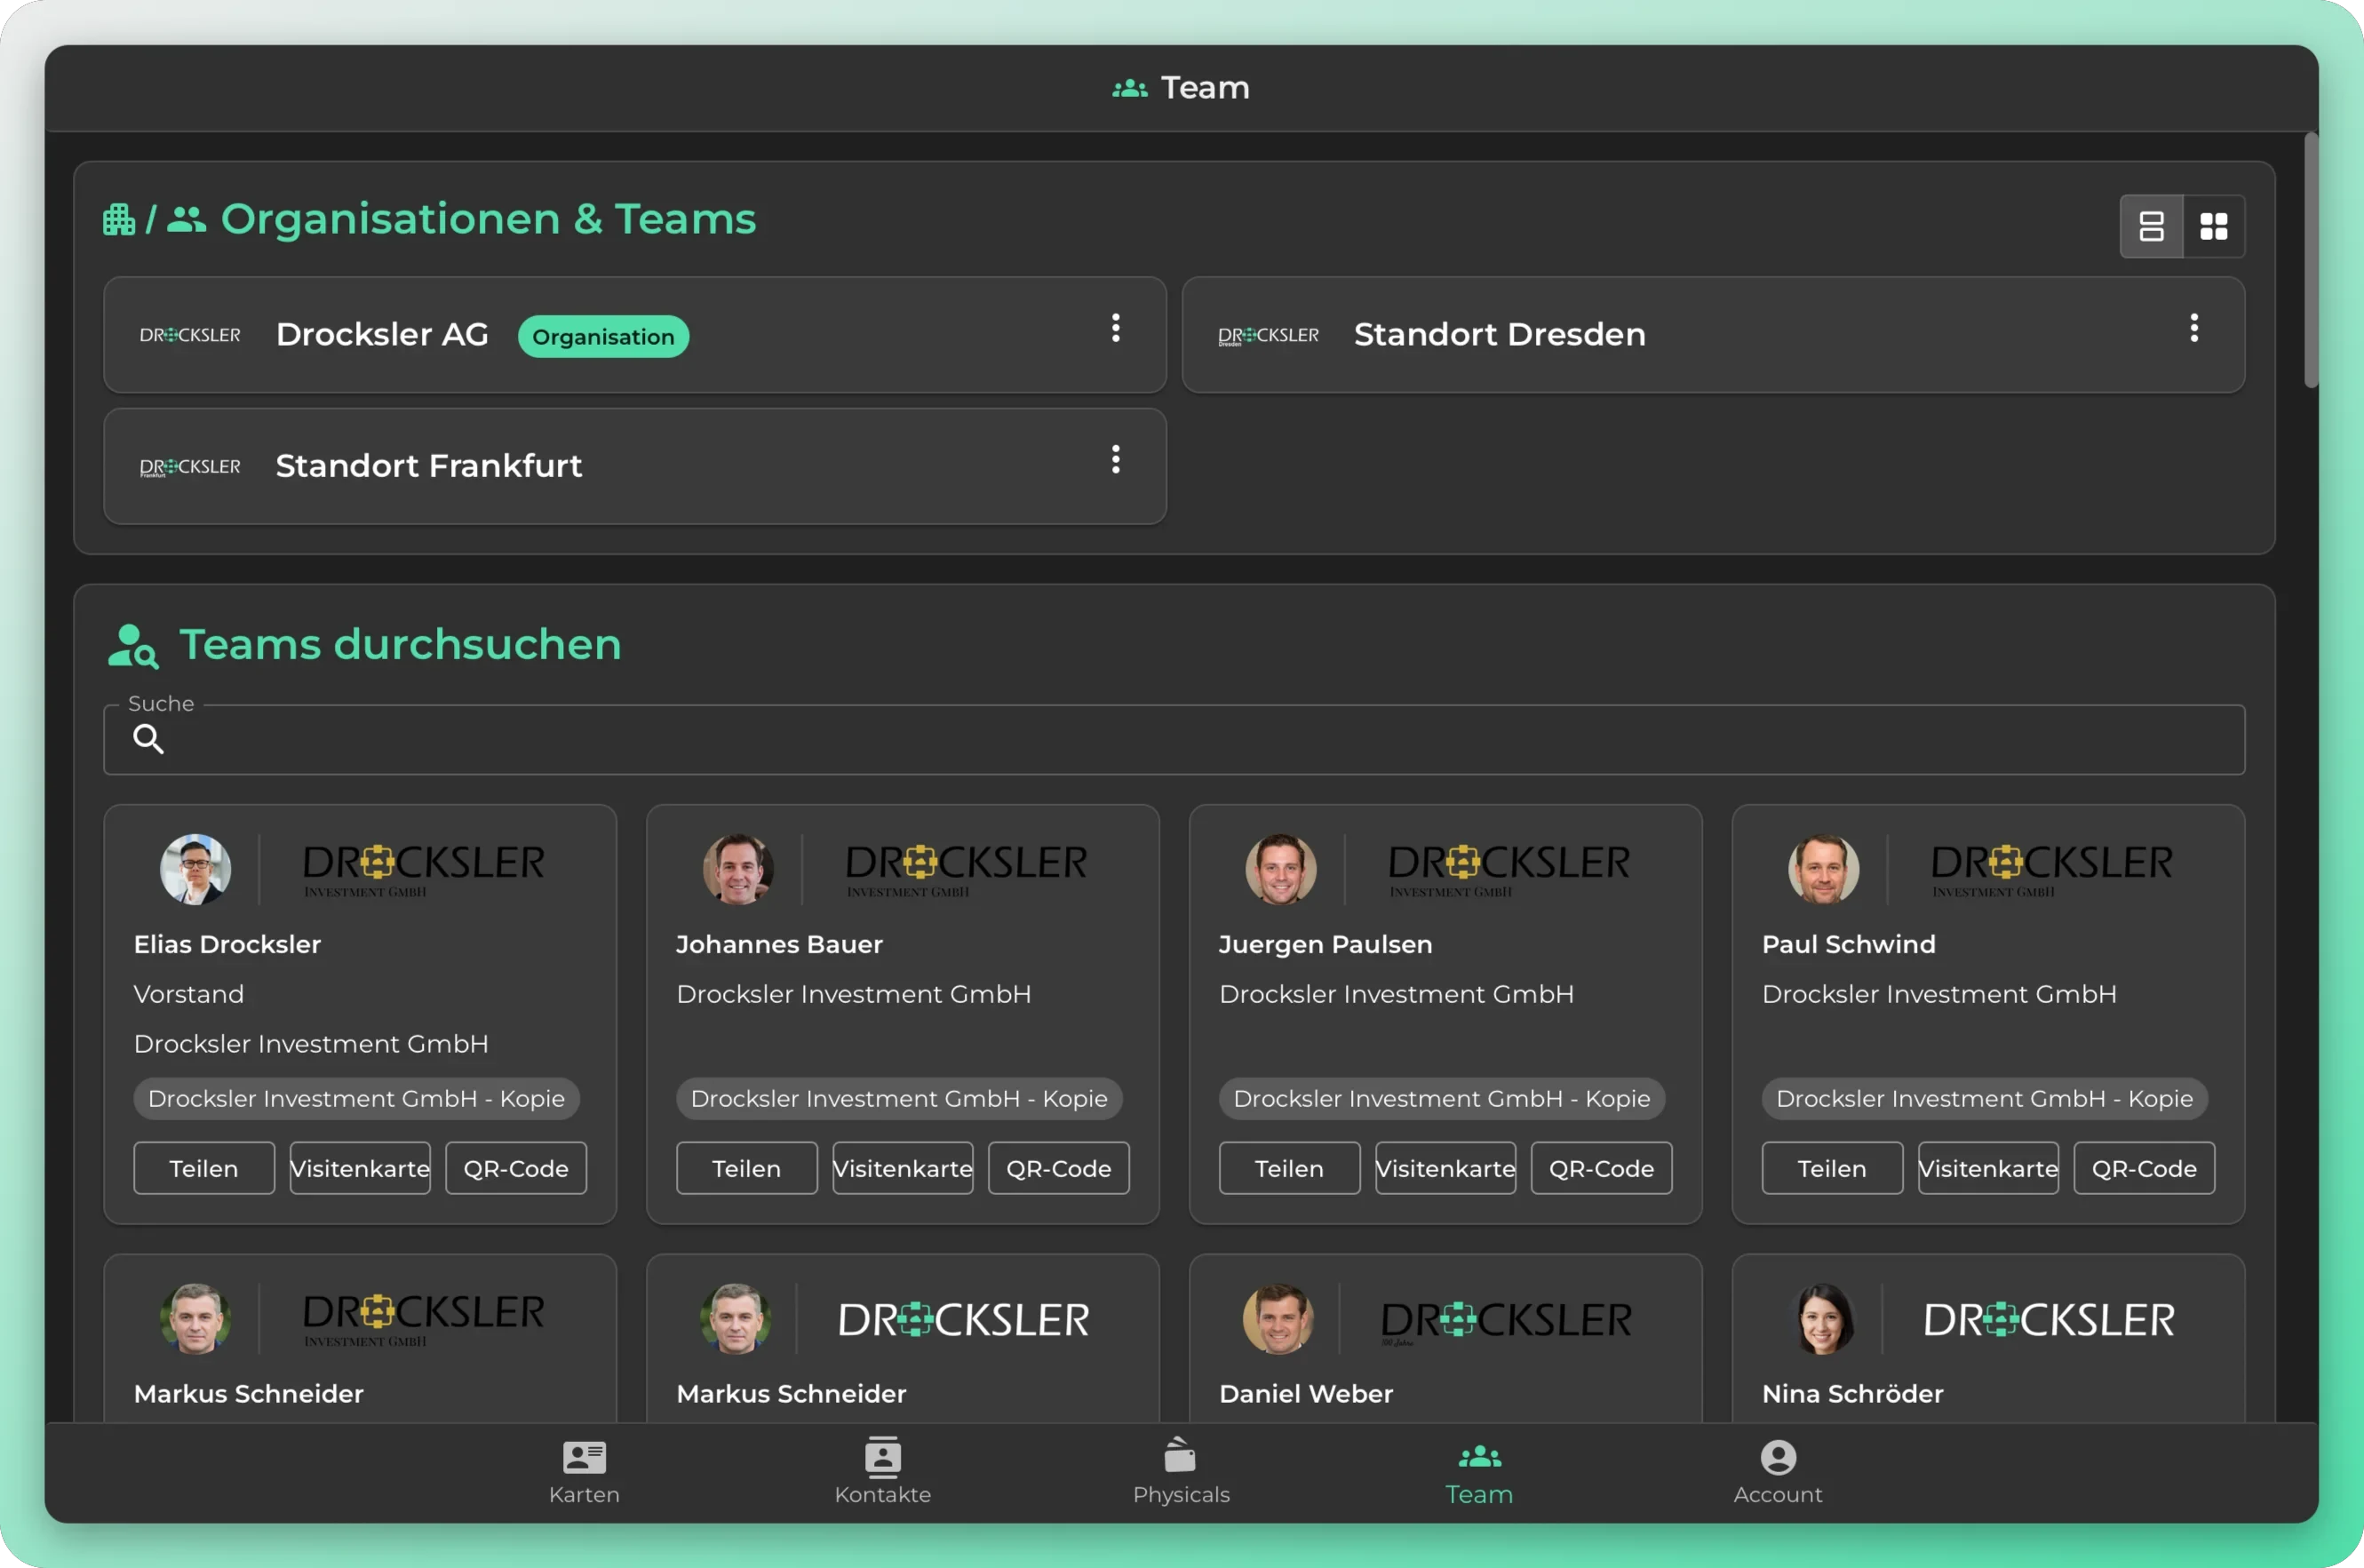The image size is (2364, 1568).
Task: Click Juergen Paulsen's profile photo
Action: 1281,869
